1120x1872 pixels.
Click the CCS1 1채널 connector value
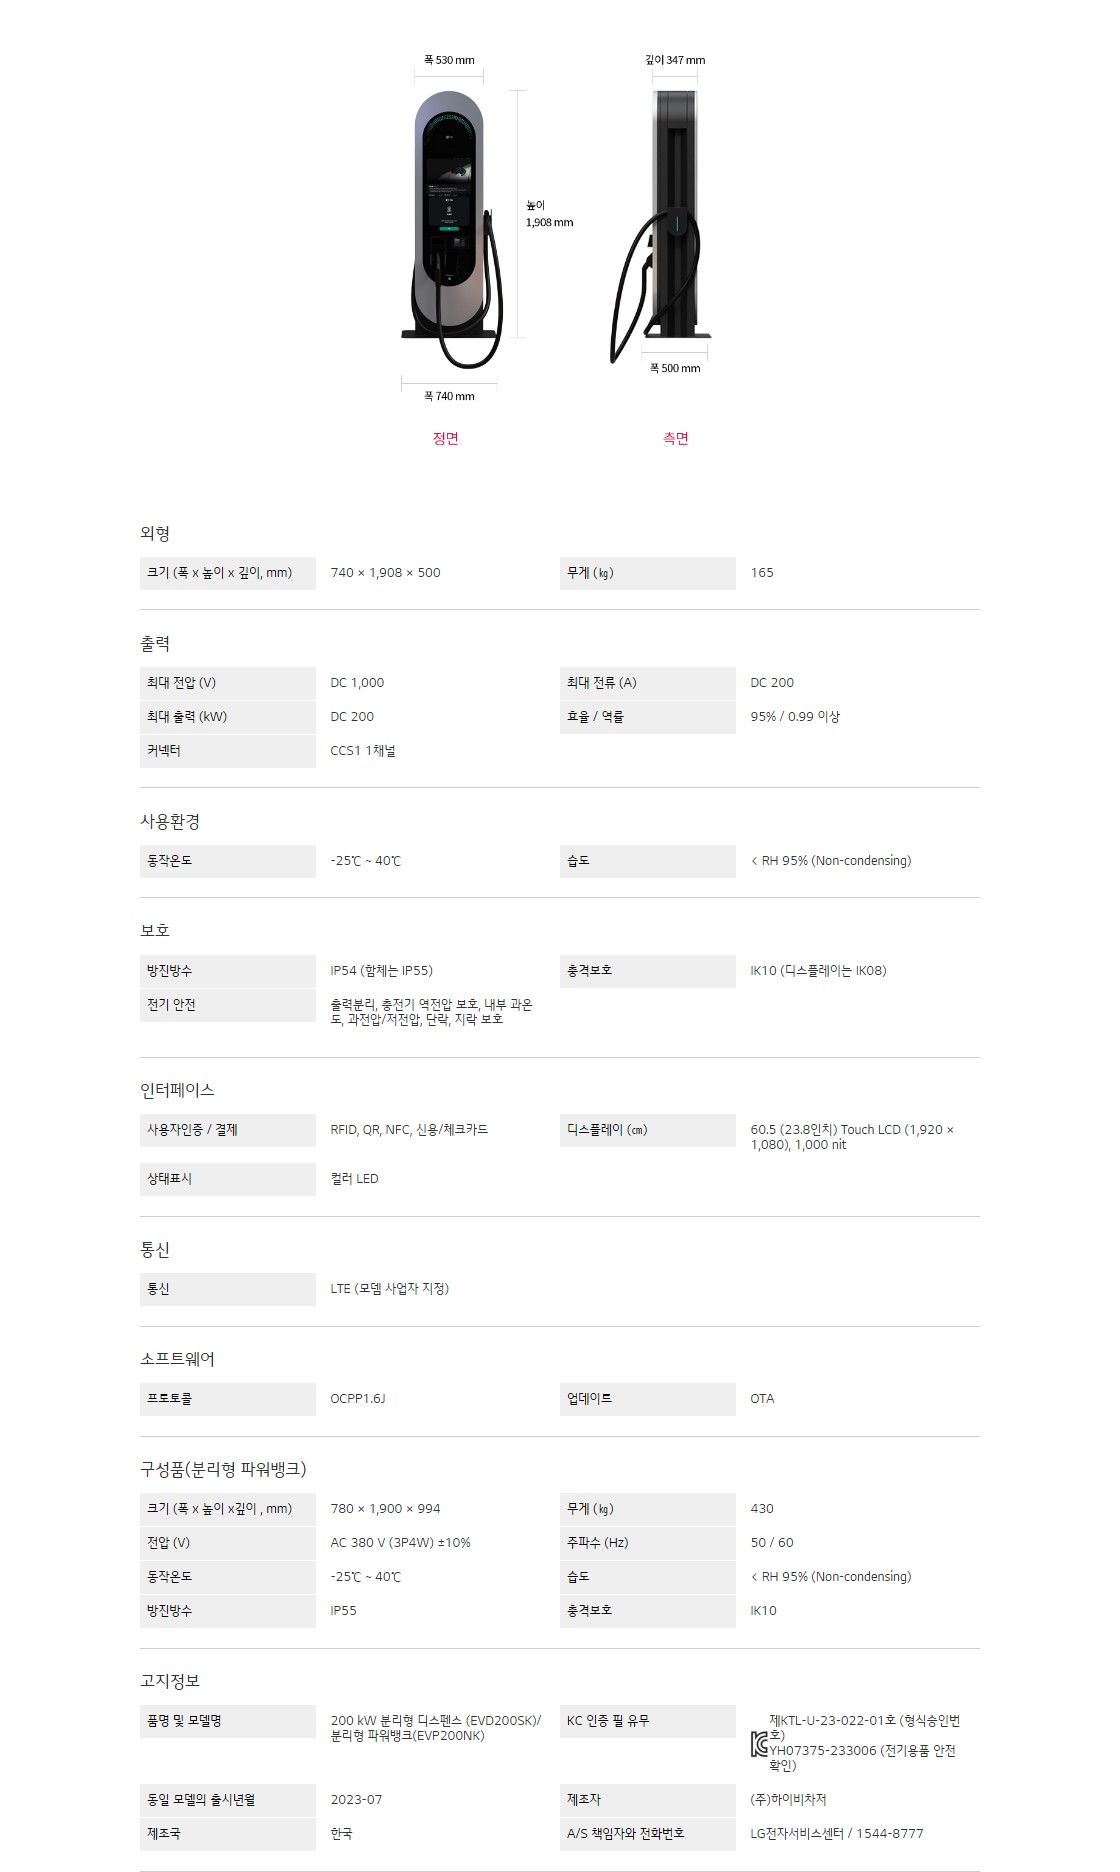point(363,751)
